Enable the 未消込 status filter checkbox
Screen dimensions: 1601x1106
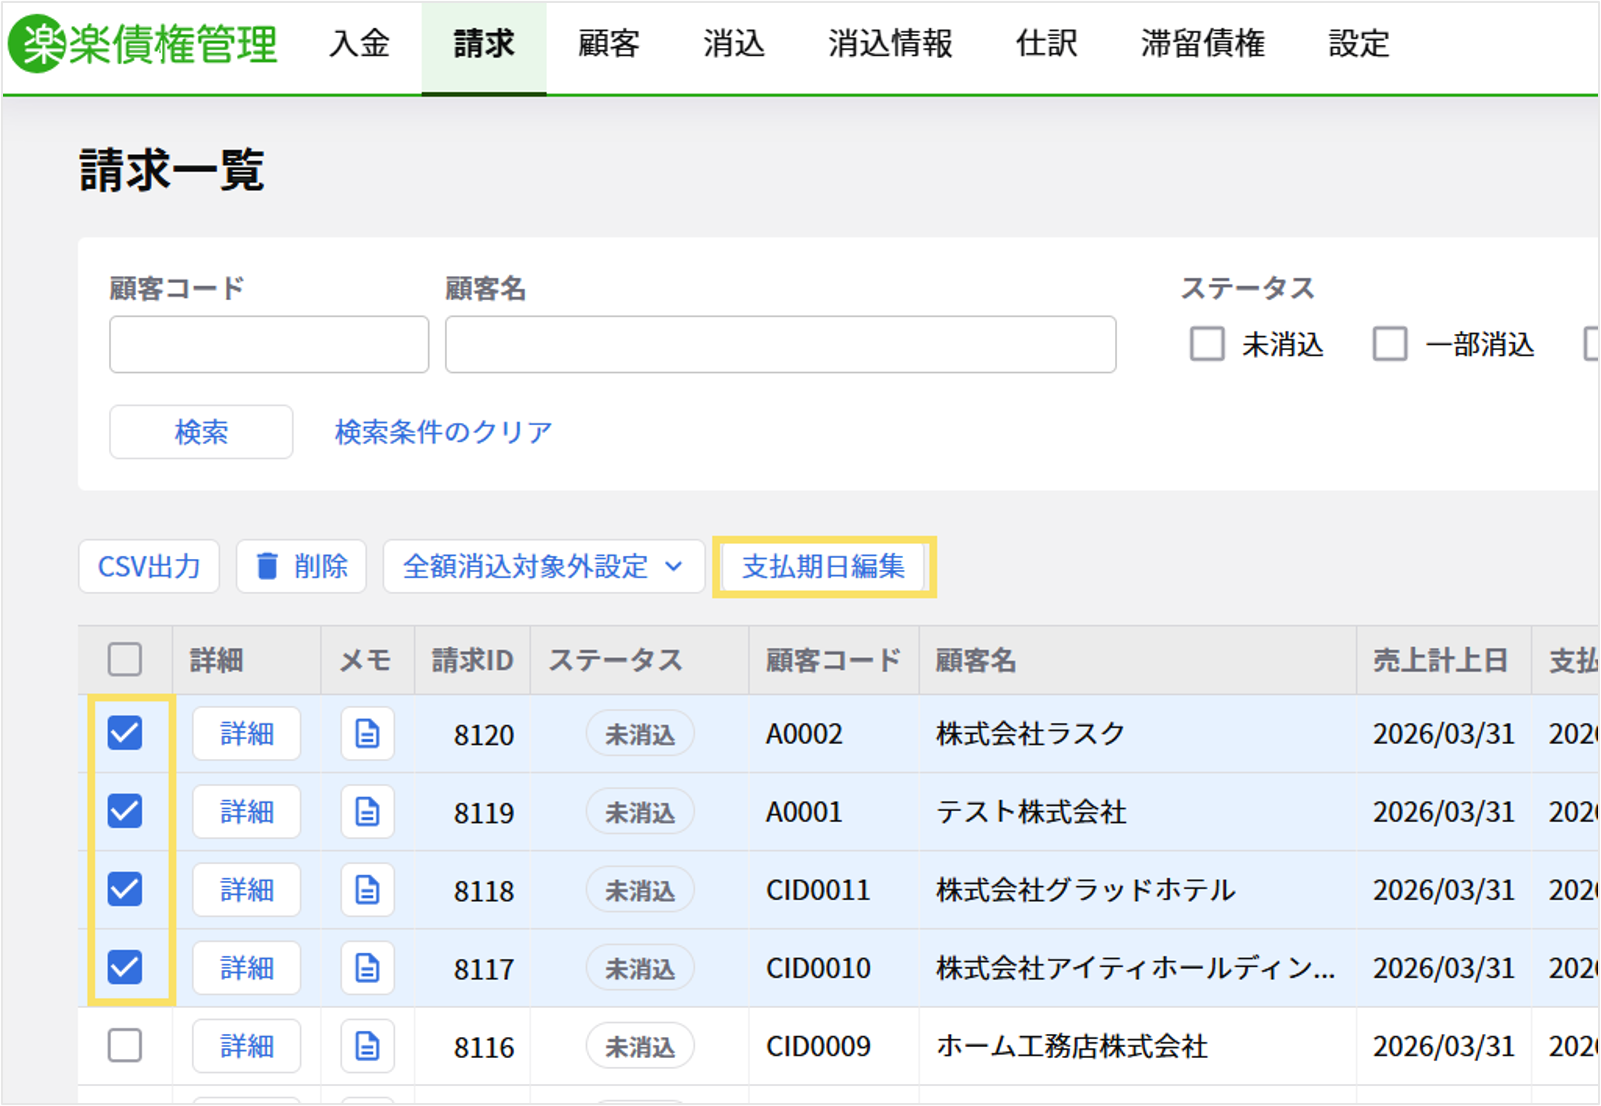[1207, 344]
